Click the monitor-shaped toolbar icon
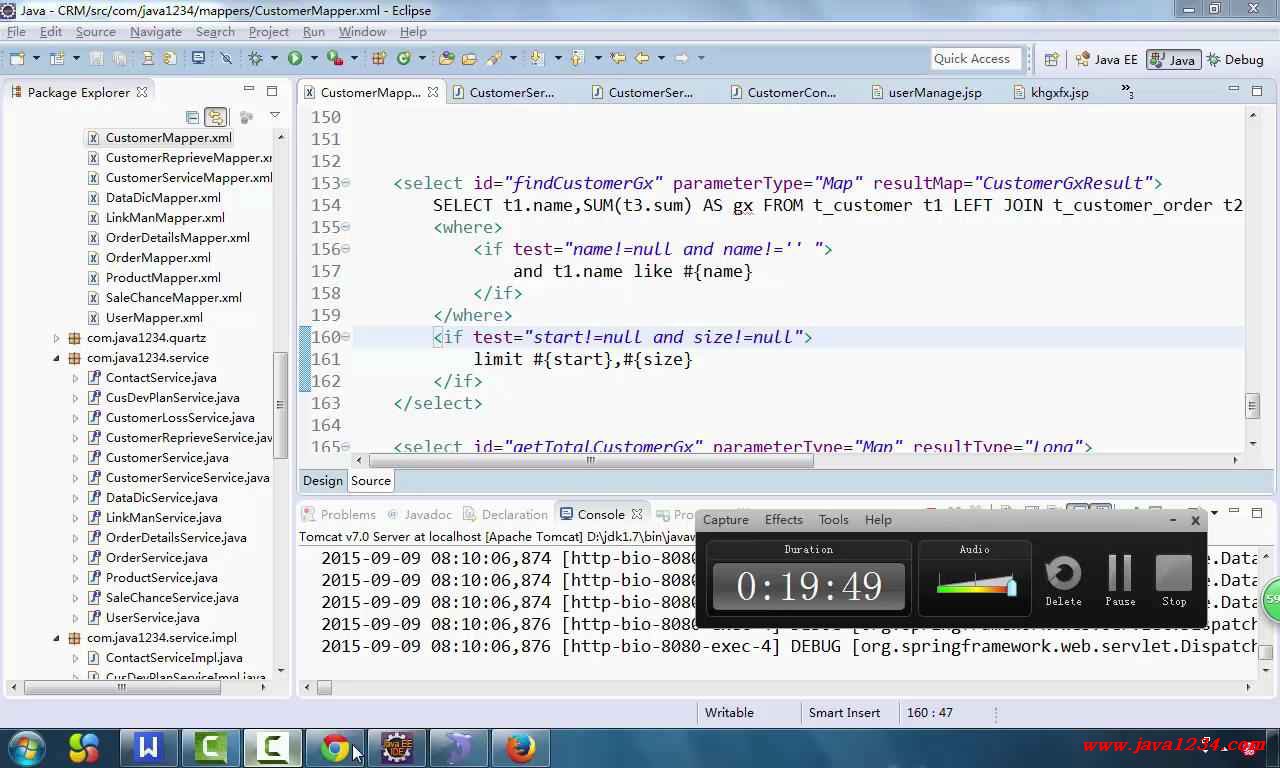The width and height of the screenshot is (1280, 768). tap(198, 58)
